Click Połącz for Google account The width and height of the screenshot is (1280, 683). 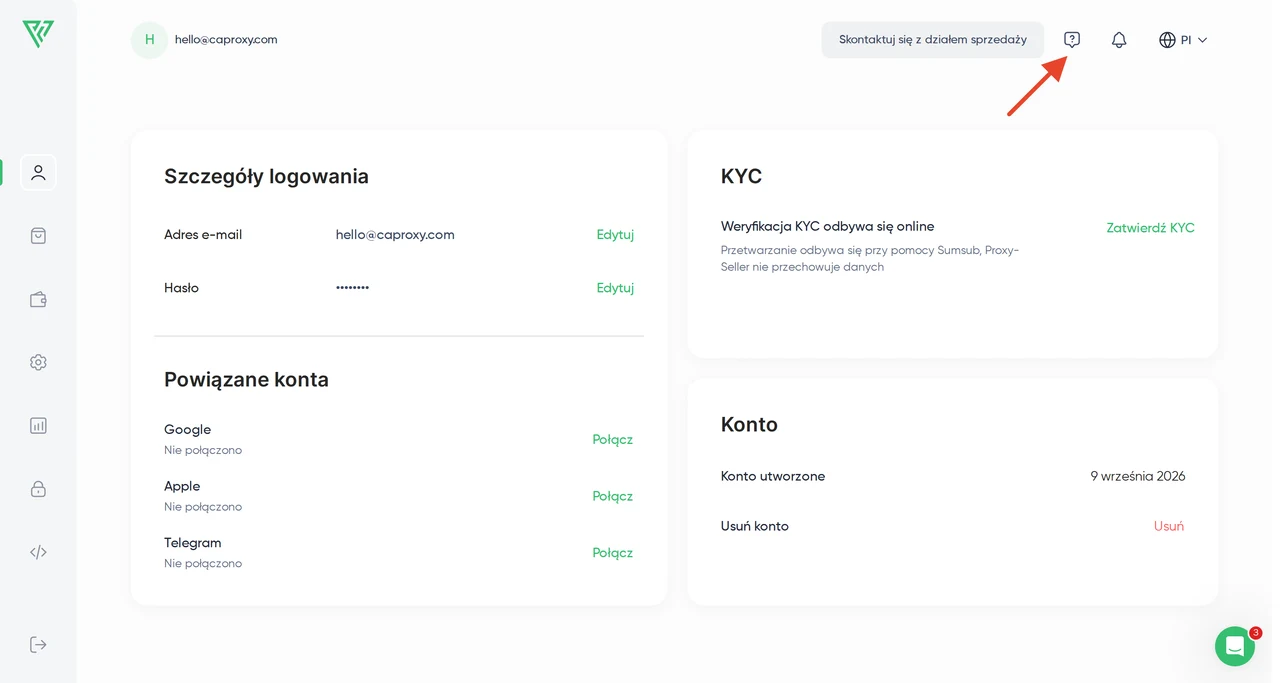[x=612, y=439]
